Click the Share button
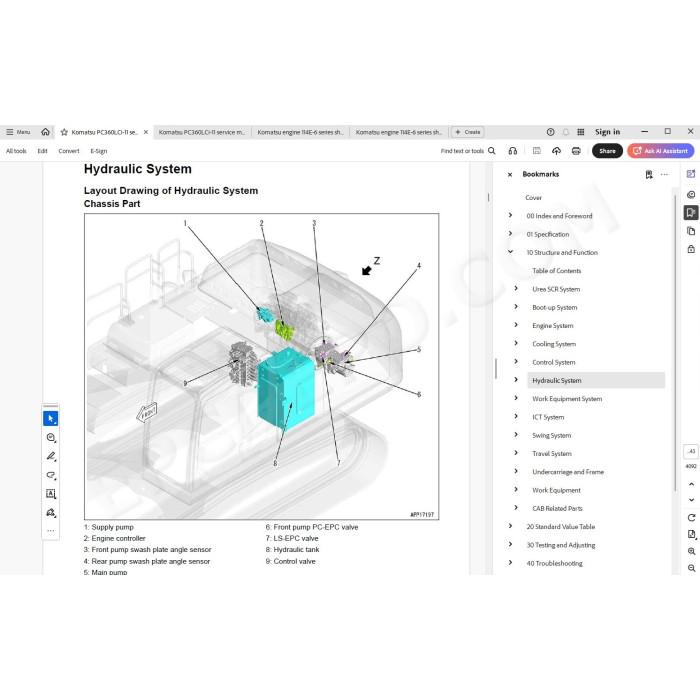The image size is (700, 700). coord(607,151)
